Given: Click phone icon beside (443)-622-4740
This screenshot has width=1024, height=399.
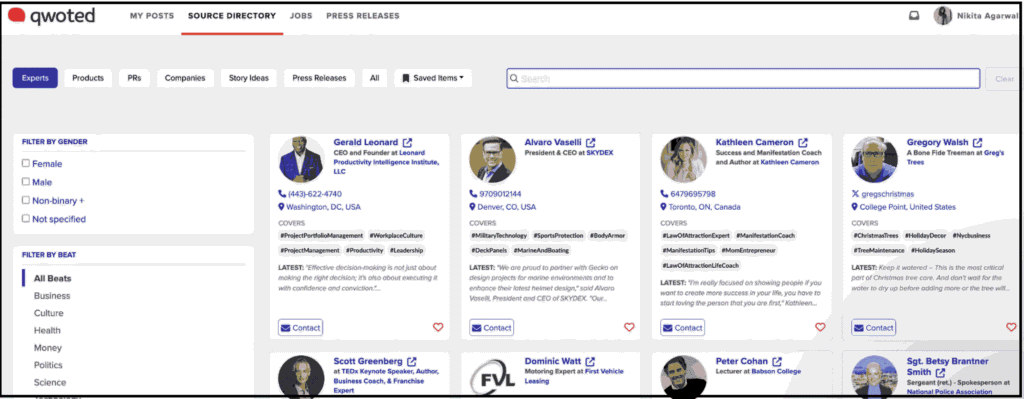Looking at the screenshot, I should click(282, 194).
